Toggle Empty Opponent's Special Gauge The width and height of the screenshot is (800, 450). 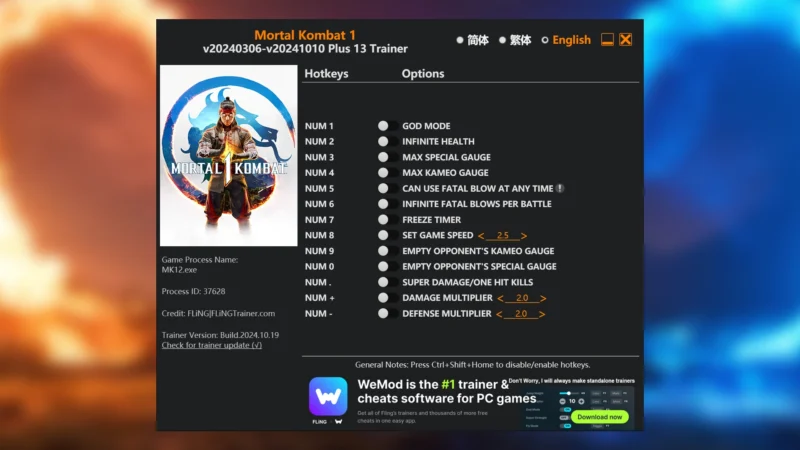(x=388, y=266)
